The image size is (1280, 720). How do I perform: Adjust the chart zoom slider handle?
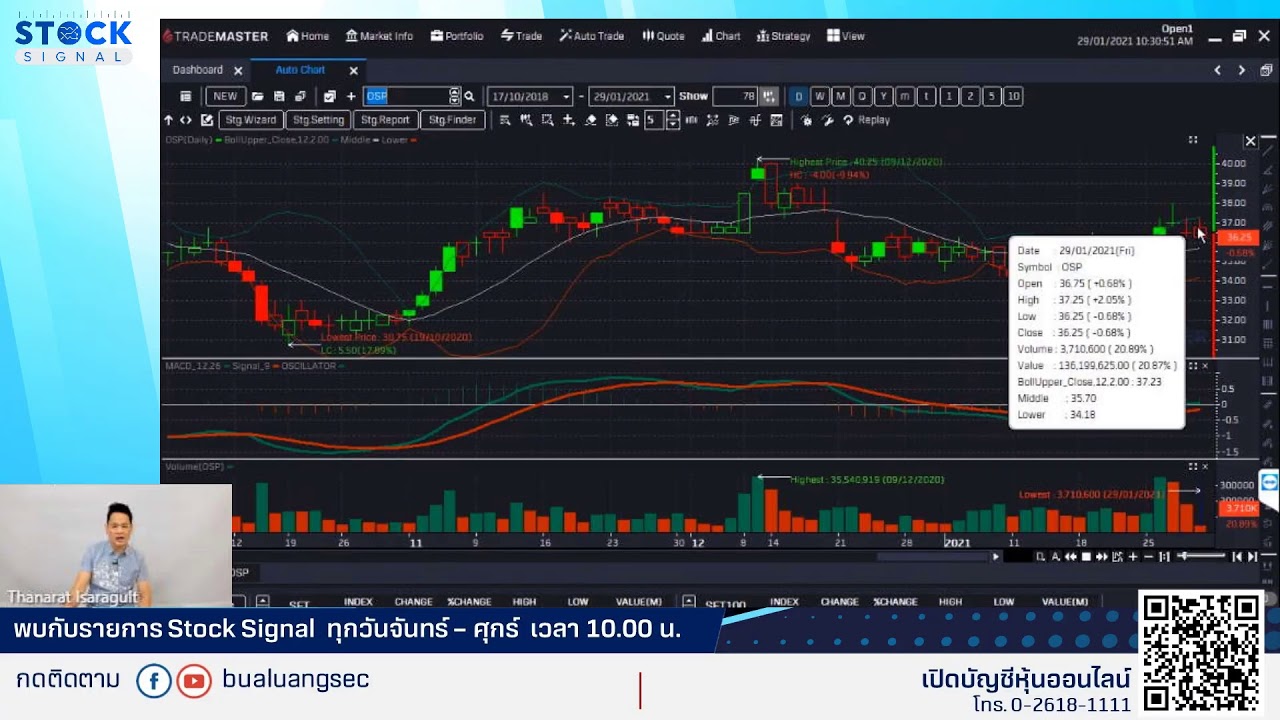(x=1184, y=556)
